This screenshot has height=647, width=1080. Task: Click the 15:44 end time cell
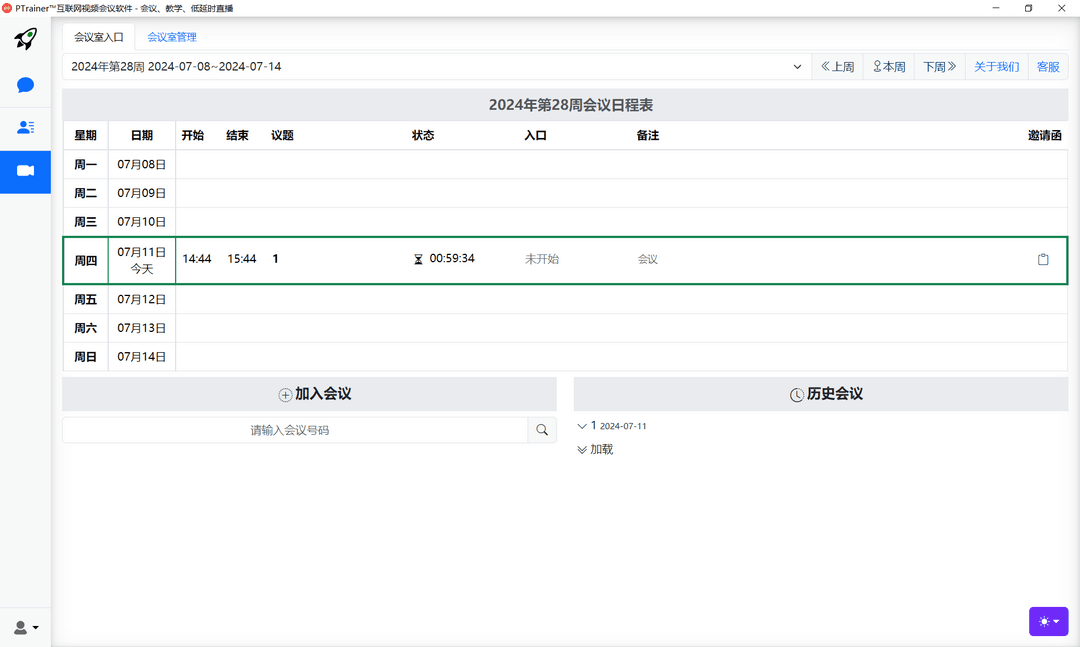point(242,259)
